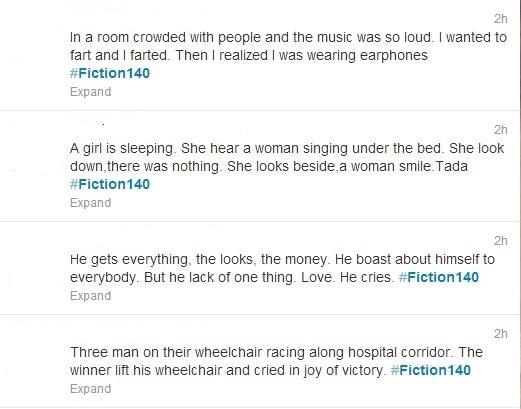521x409 pixels.
Task: Expand the girl sleeping ghost story tweet
Action: 90,203
